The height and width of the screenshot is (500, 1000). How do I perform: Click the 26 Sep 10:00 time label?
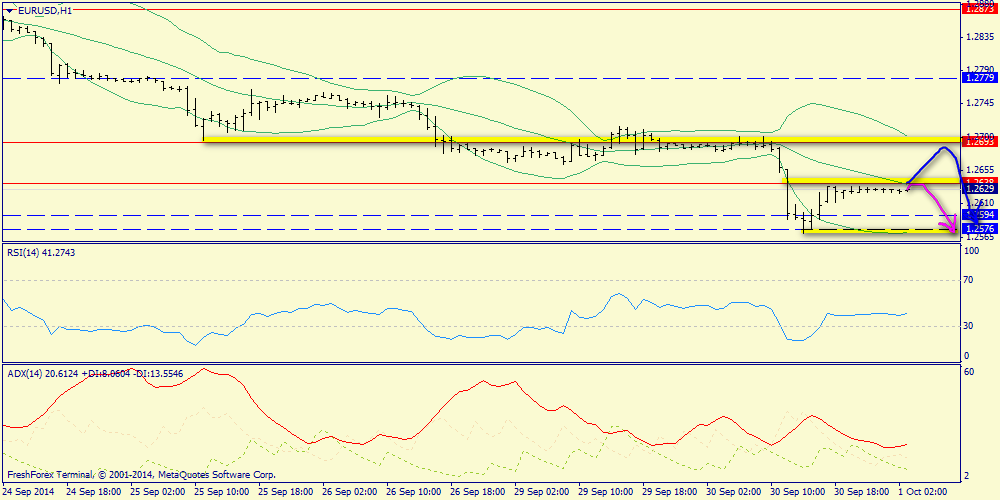pos(412,492)
